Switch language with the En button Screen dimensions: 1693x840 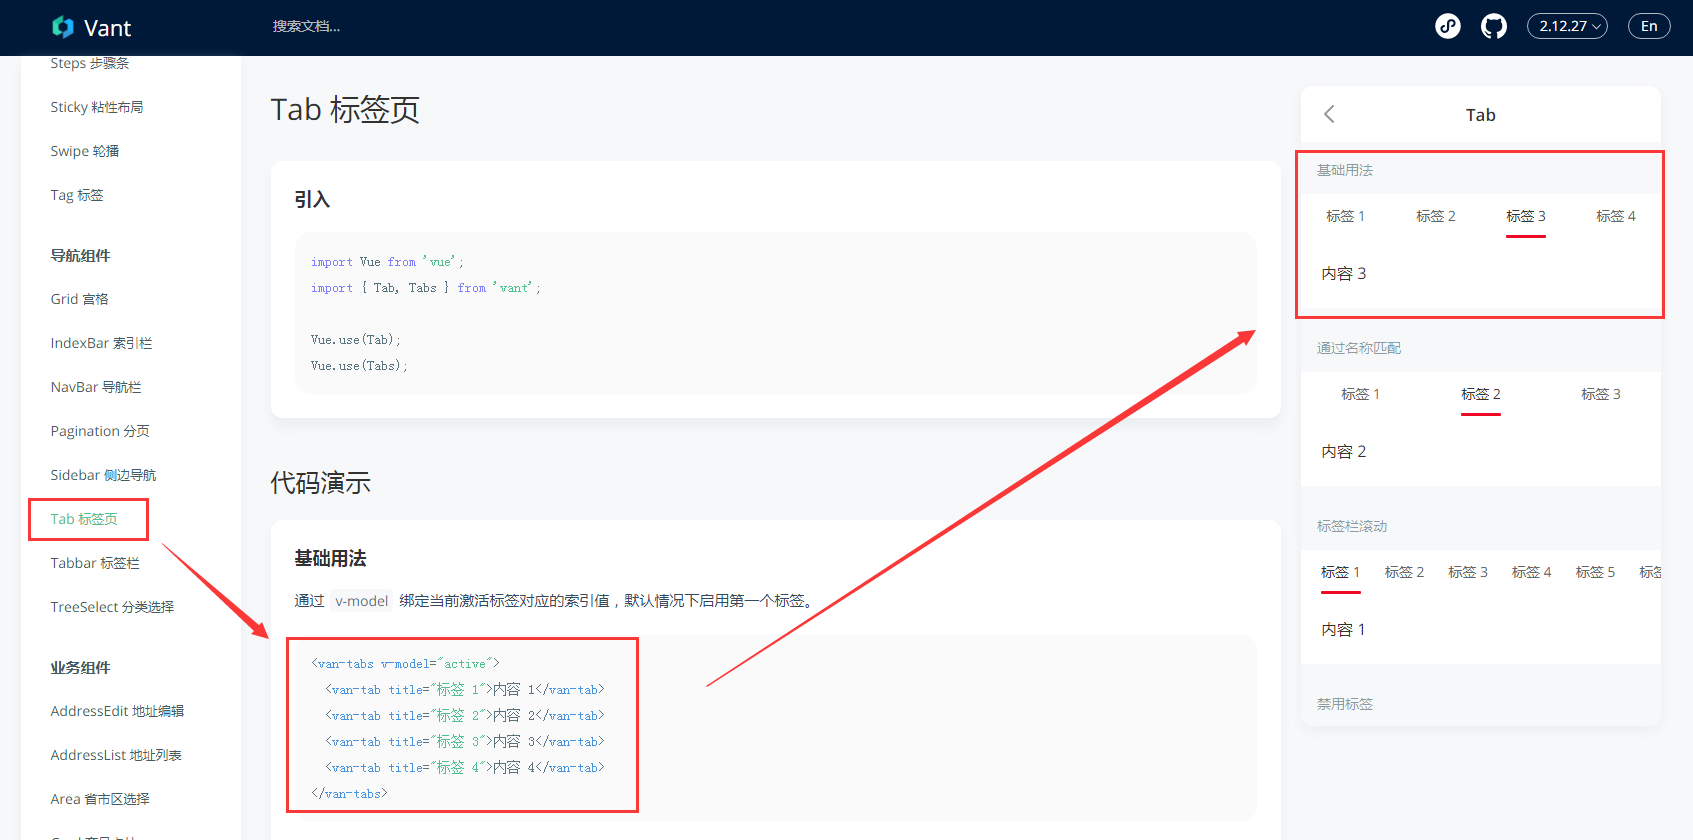1649,26
